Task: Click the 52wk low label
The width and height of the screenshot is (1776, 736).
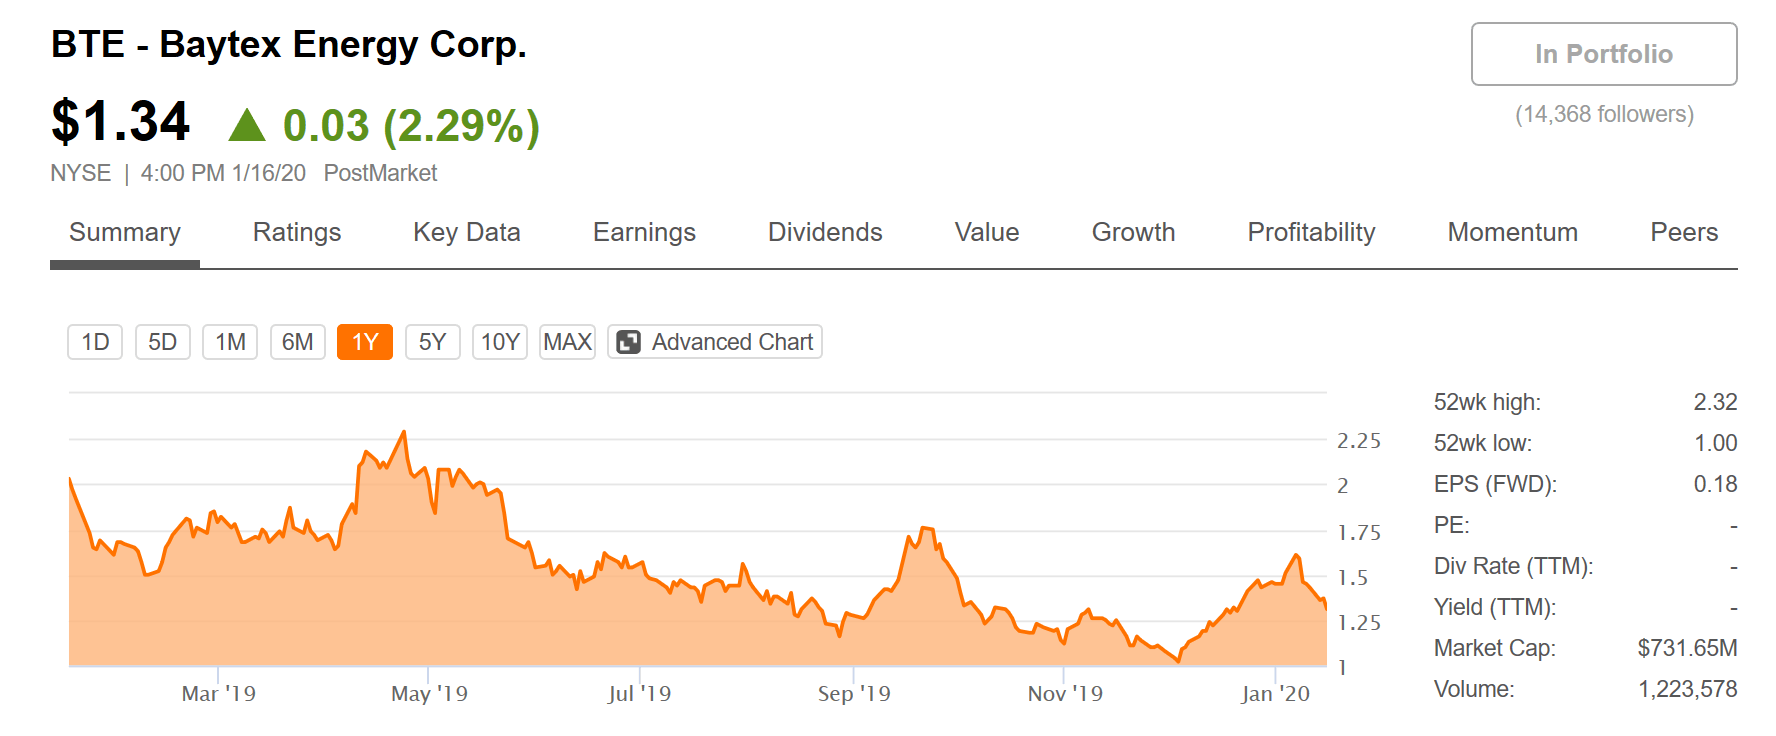Action: (1483, 443)
